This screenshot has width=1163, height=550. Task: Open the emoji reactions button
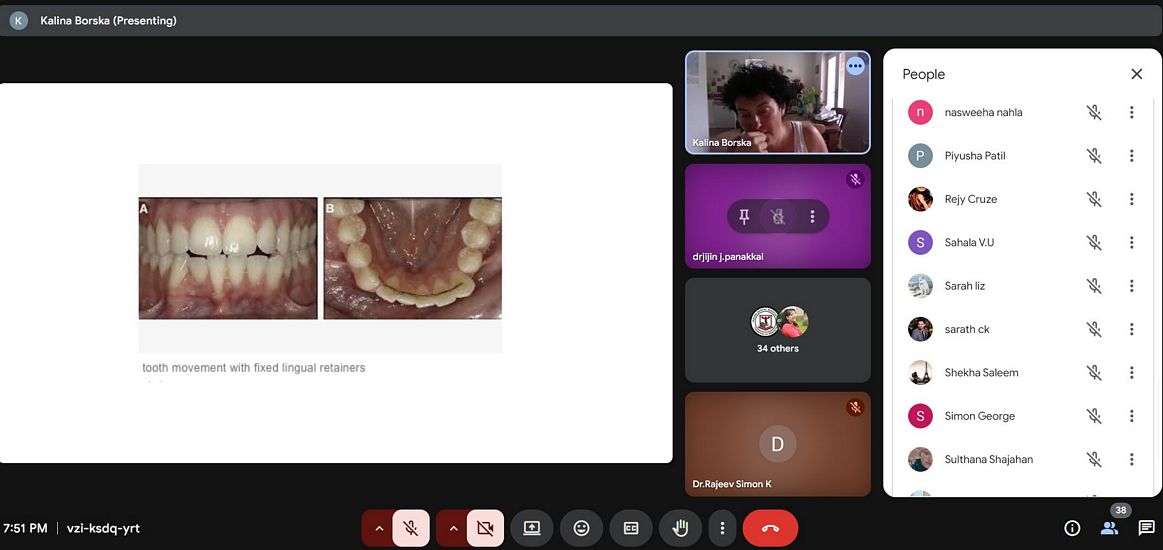coord(582,529)
